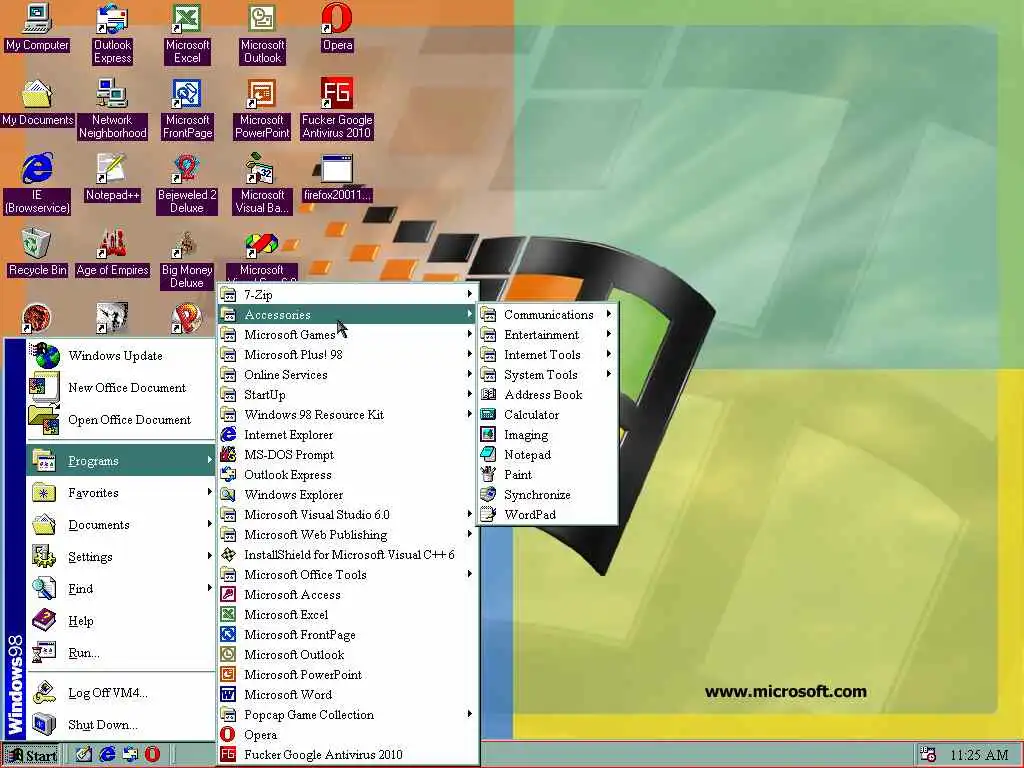Open My Computer desktop icon
The width and height of the screenshot is (1024, 768).
(x=37, y=28)
